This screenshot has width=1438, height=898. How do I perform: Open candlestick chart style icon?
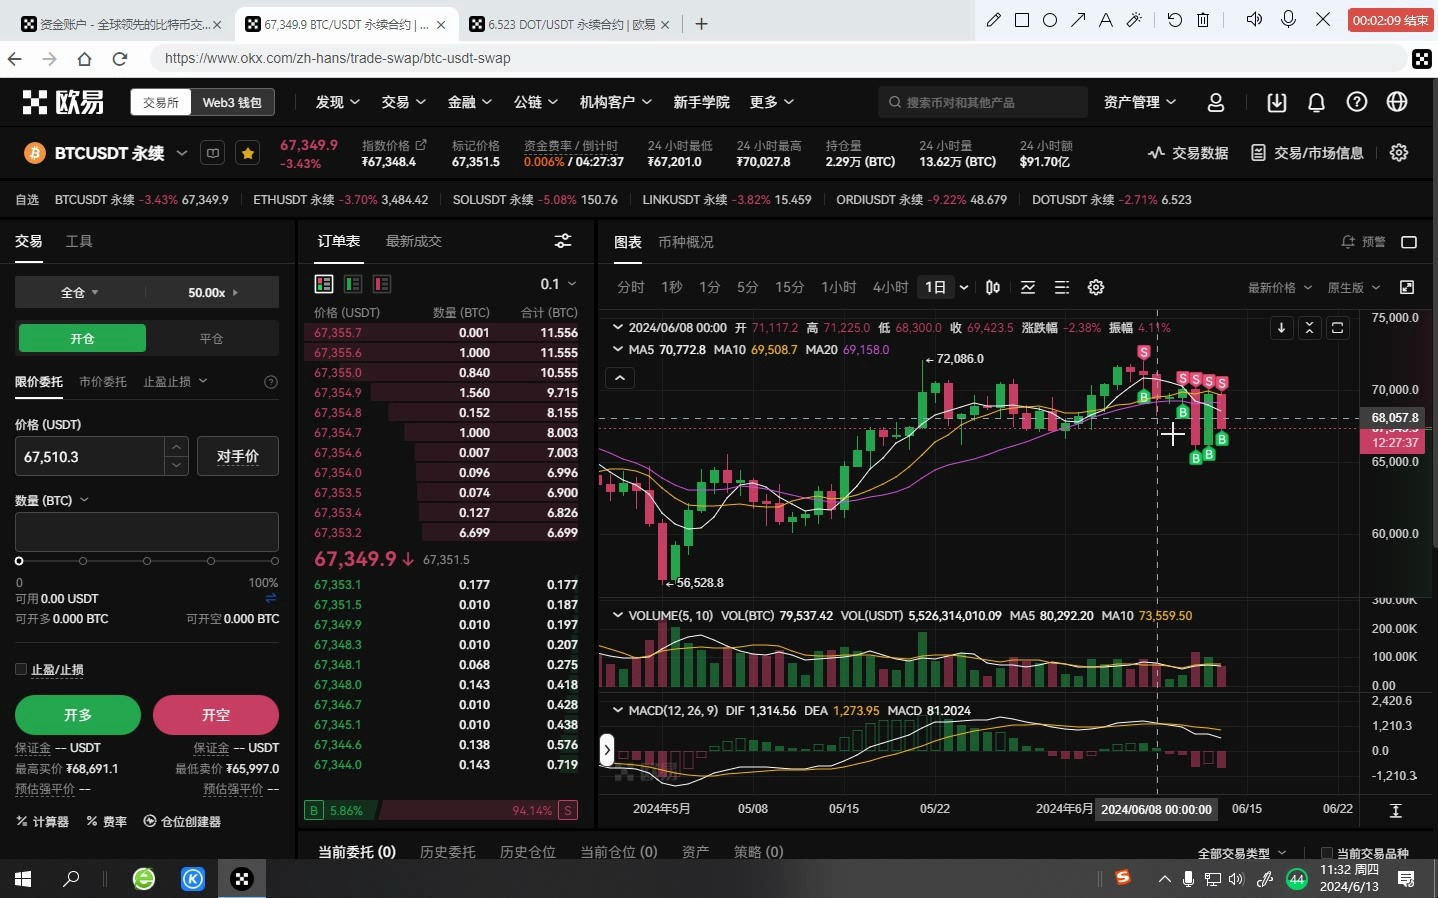coord(993,287)
